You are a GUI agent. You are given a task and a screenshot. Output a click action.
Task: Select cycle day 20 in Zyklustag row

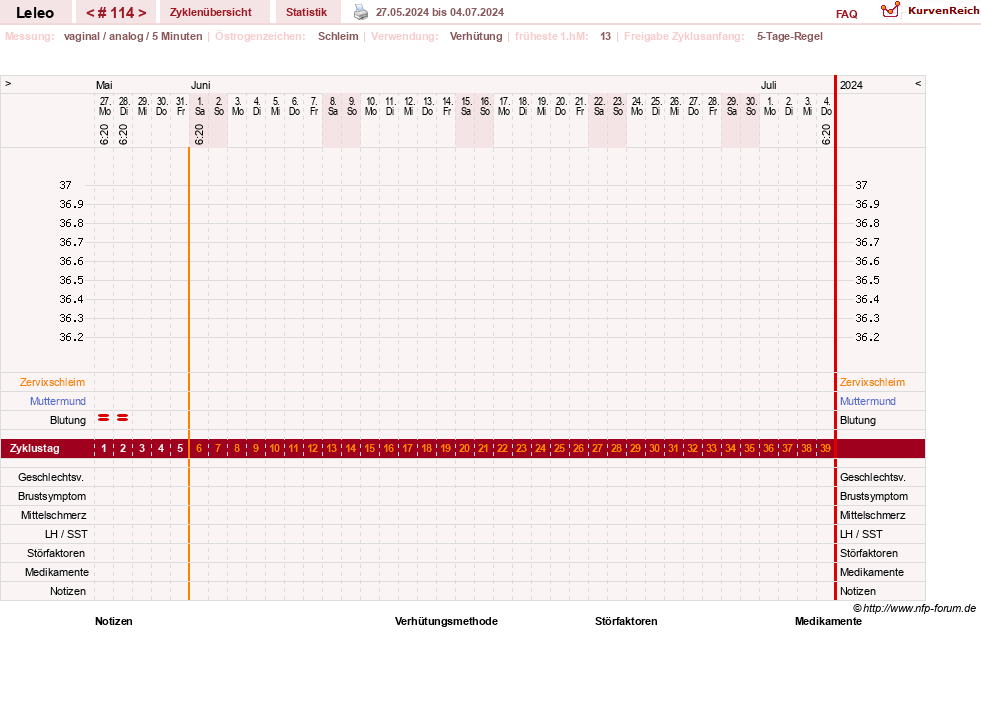[464, 449]
